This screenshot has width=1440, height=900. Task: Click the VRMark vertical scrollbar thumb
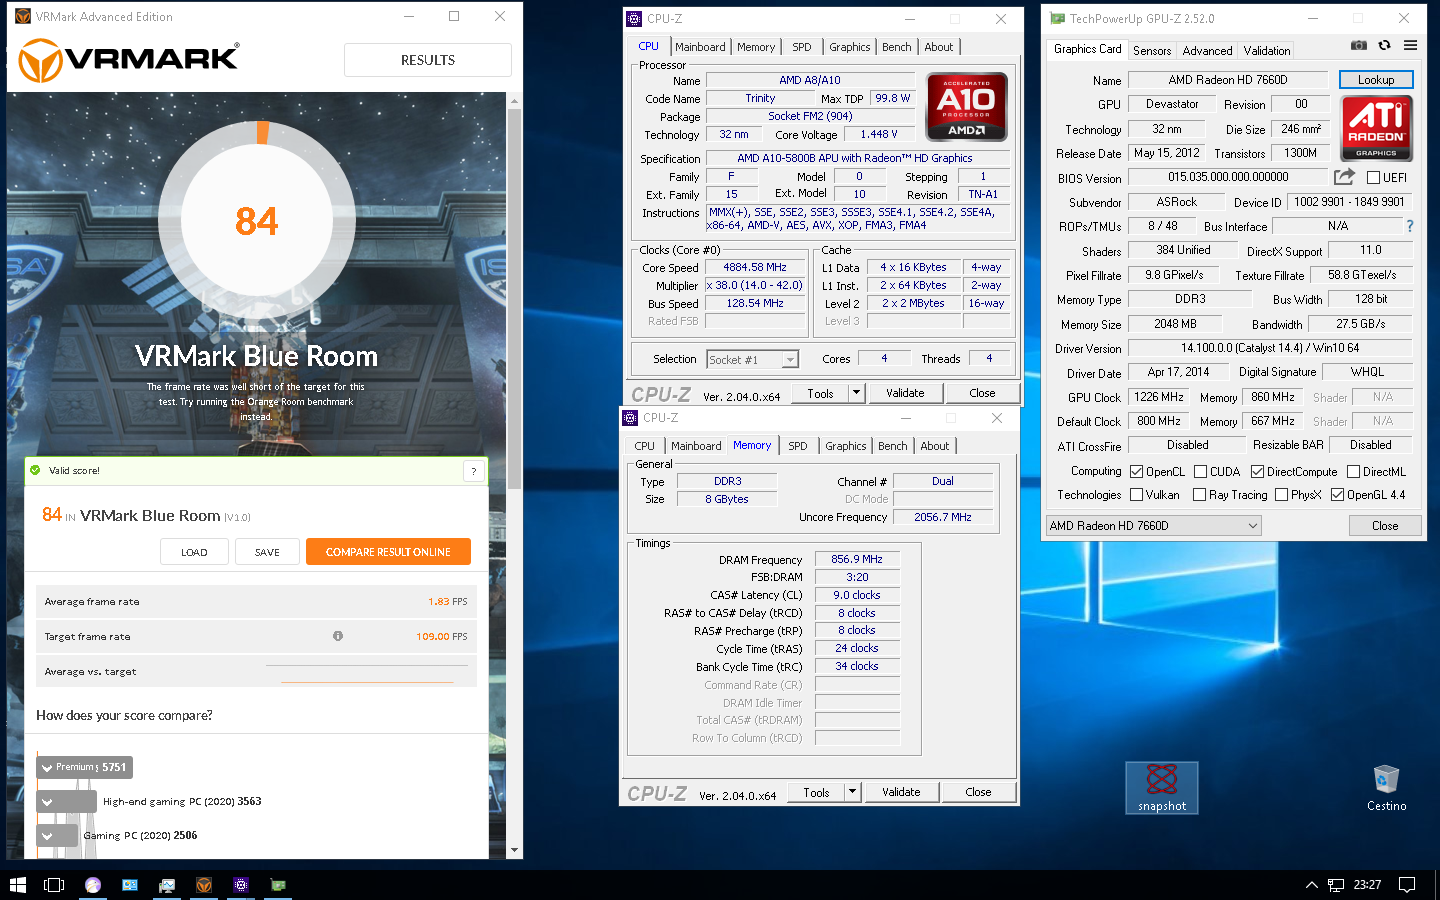515,298
